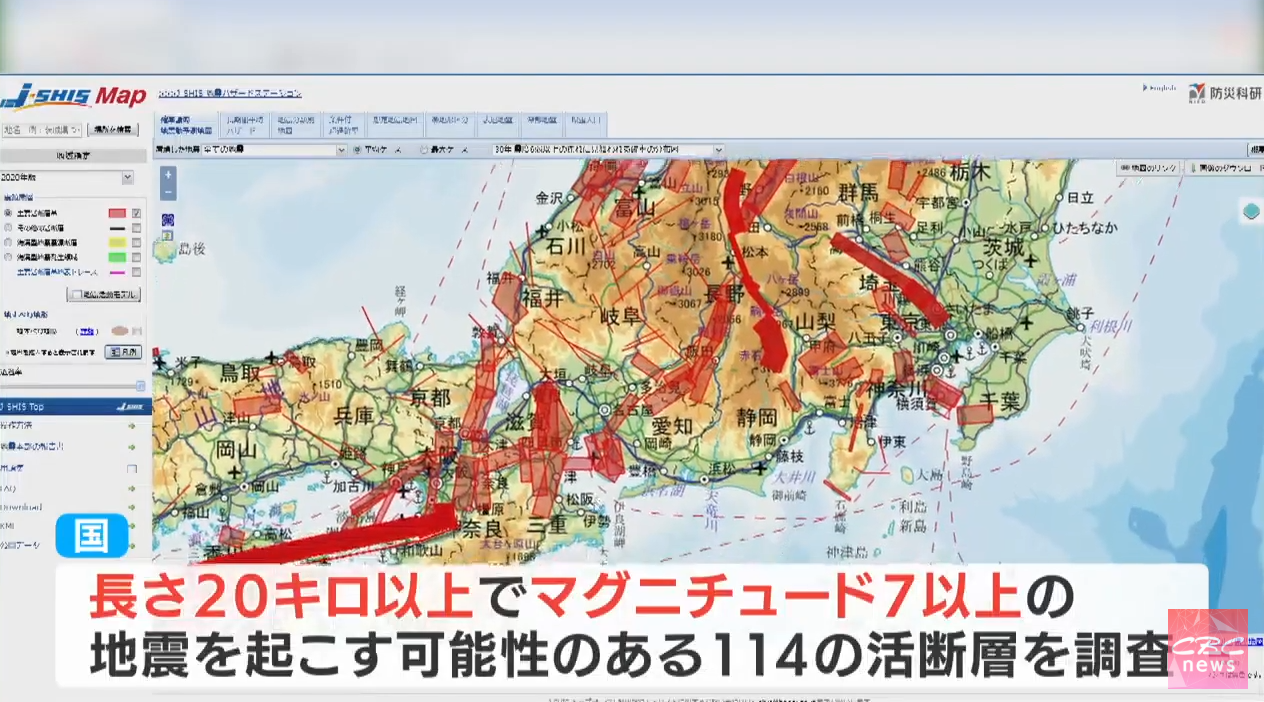1264x702 pixels.
Task: Click the blue grid icon below the zoom buttons
Action: (168, 219)
